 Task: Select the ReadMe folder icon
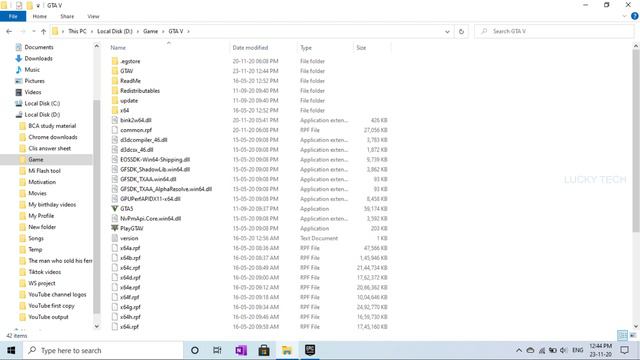click(115, 81)
